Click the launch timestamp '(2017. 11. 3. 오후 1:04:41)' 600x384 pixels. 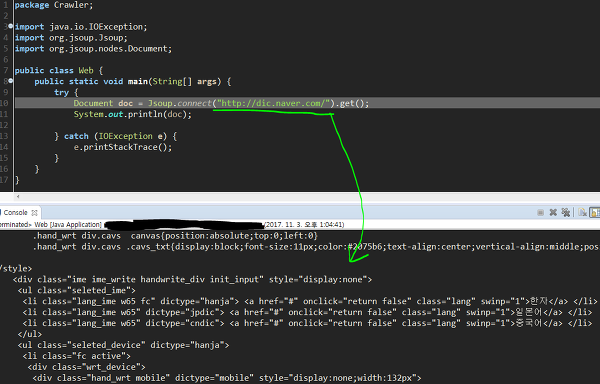click(x=304, y=225)
